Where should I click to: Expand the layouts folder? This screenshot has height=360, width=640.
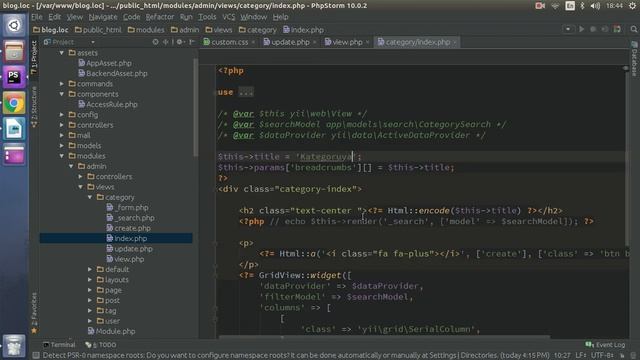pyautogui.click(x=90, y=280)
